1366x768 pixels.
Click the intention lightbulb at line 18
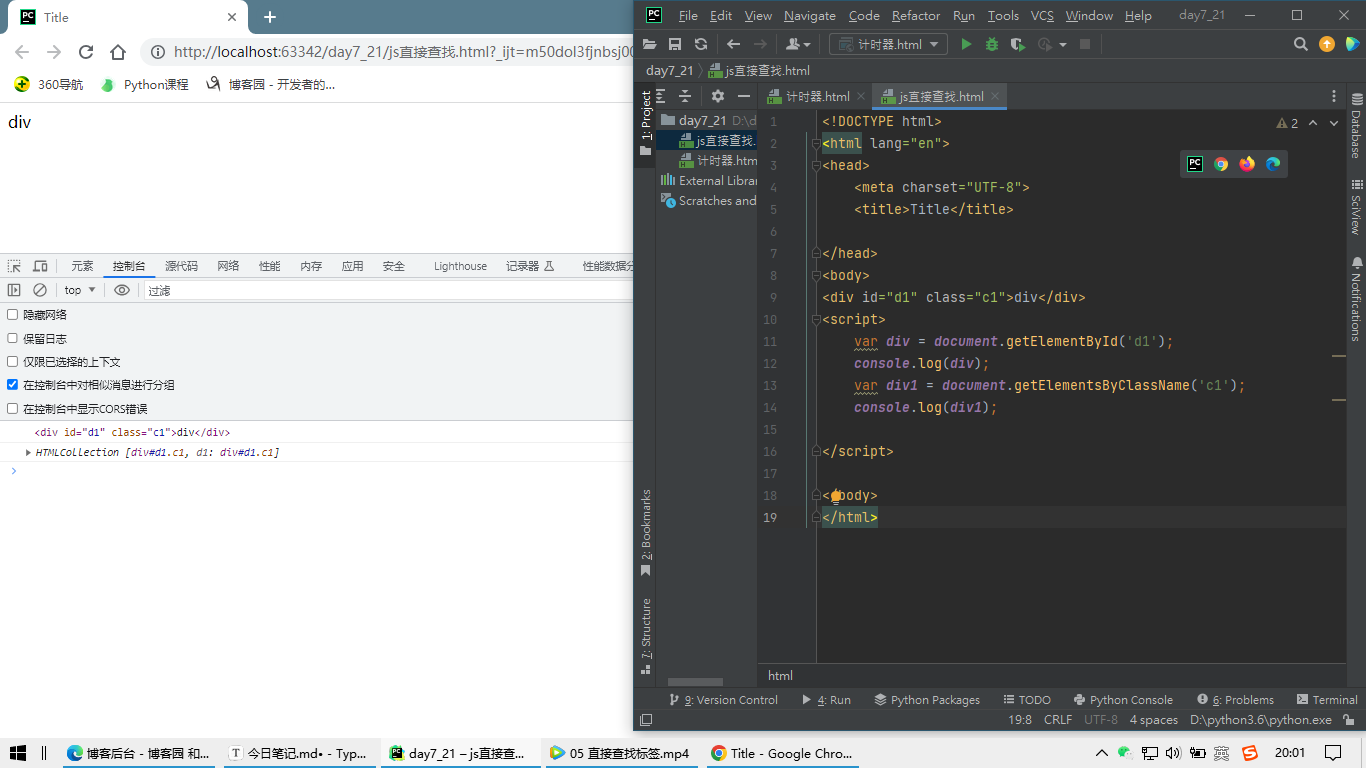click(x=836, y=495)
